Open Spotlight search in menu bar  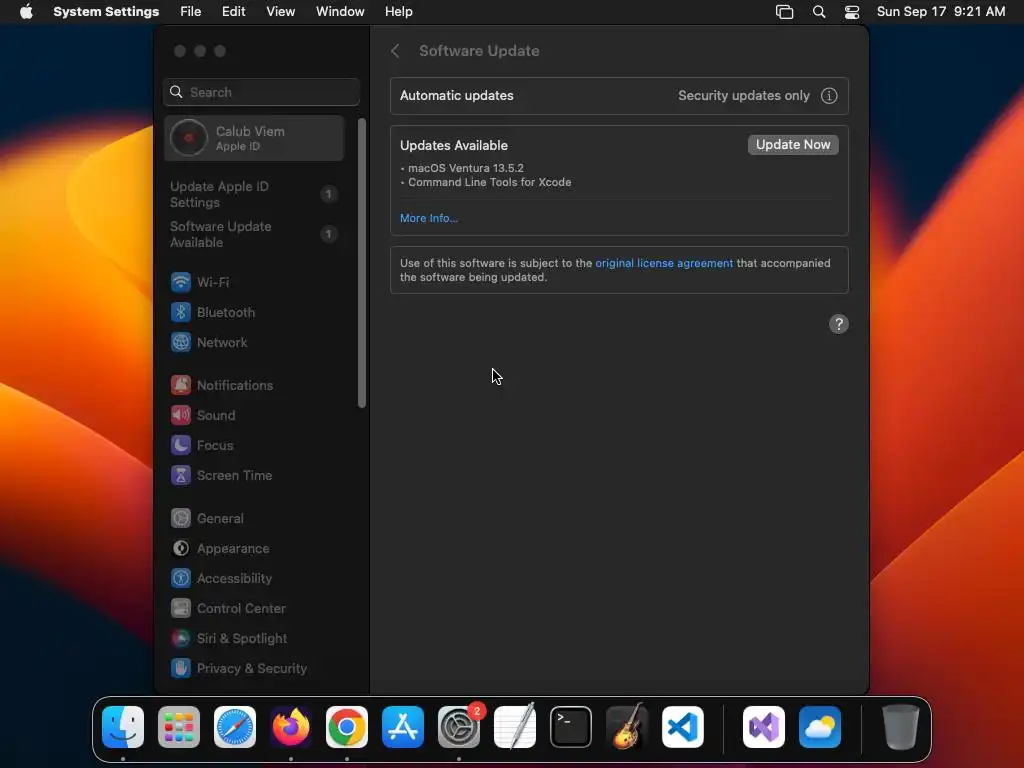[x=819, y=12]
